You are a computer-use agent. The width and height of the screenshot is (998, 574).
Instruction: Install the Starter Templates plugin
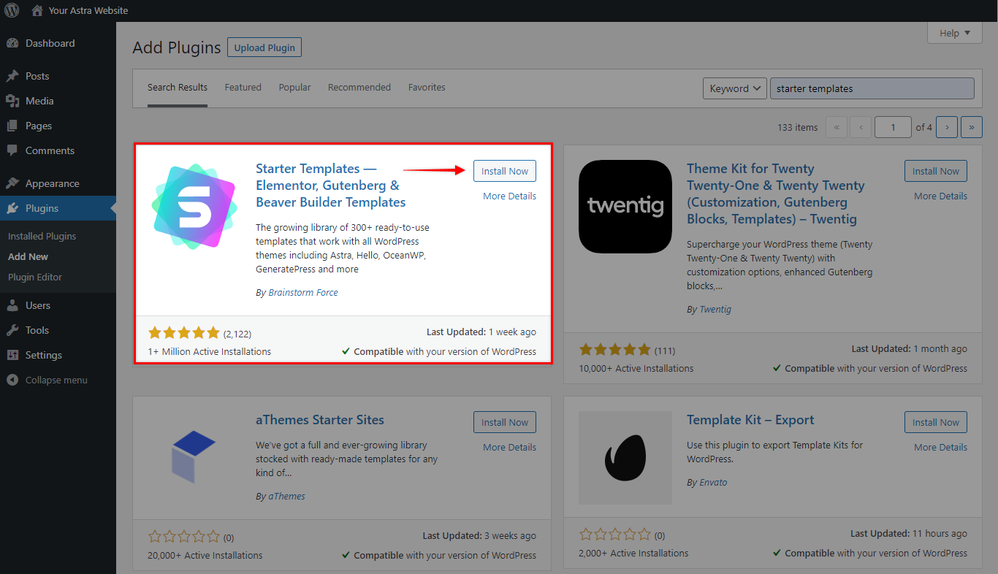tap(504, 171)
